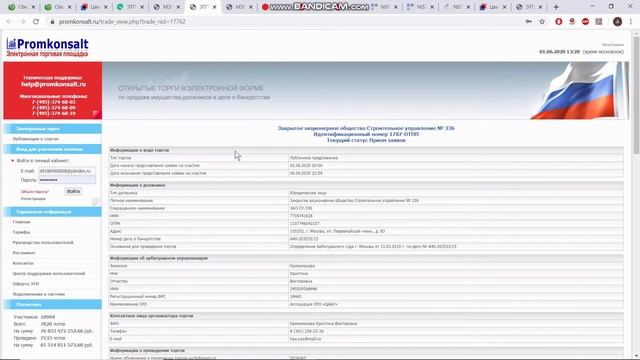Open a new browser tab with plus

click(556, 7)
